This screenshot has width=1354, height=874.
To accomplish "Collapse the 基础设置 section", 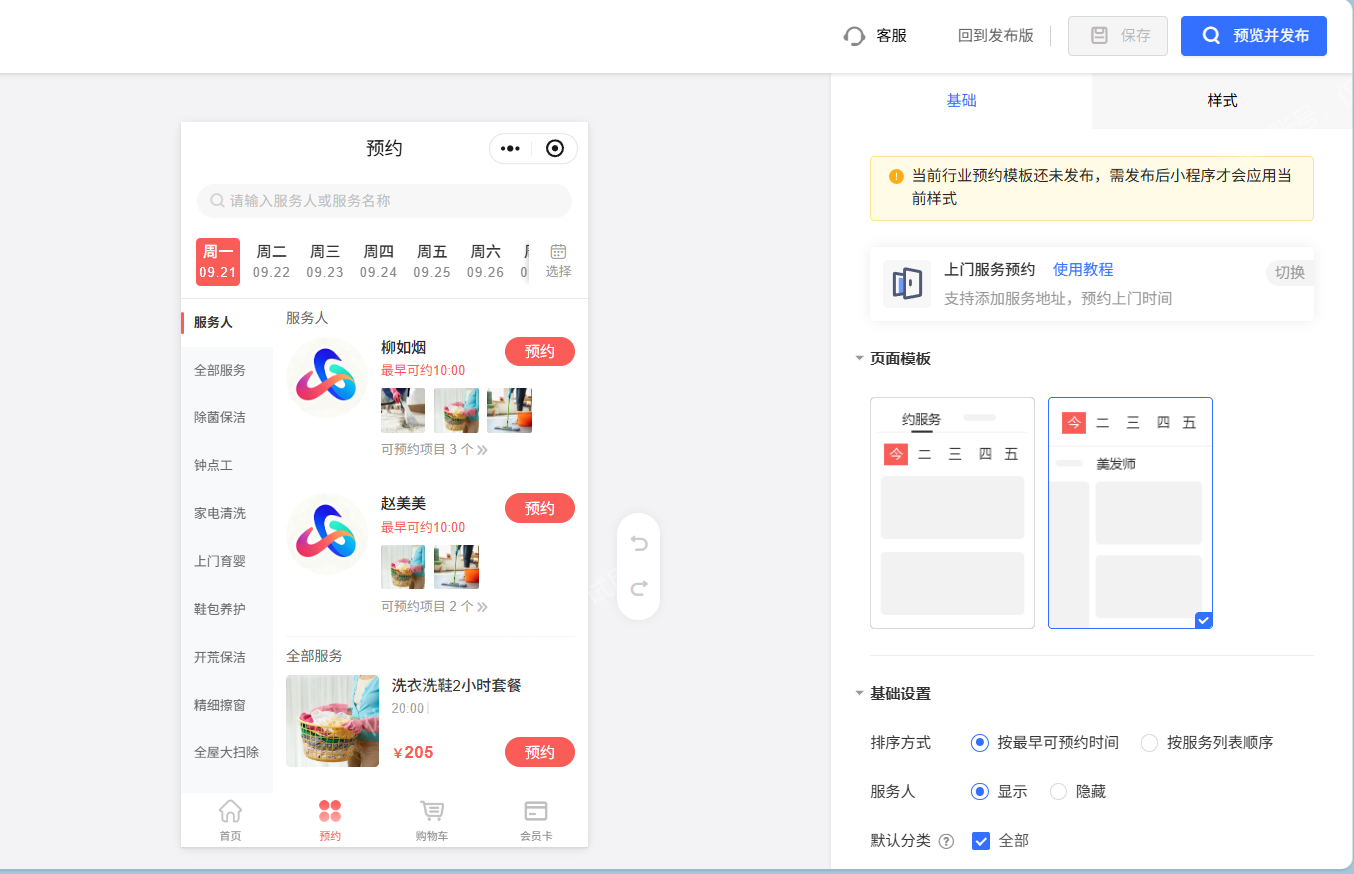I will click(860, 693).
